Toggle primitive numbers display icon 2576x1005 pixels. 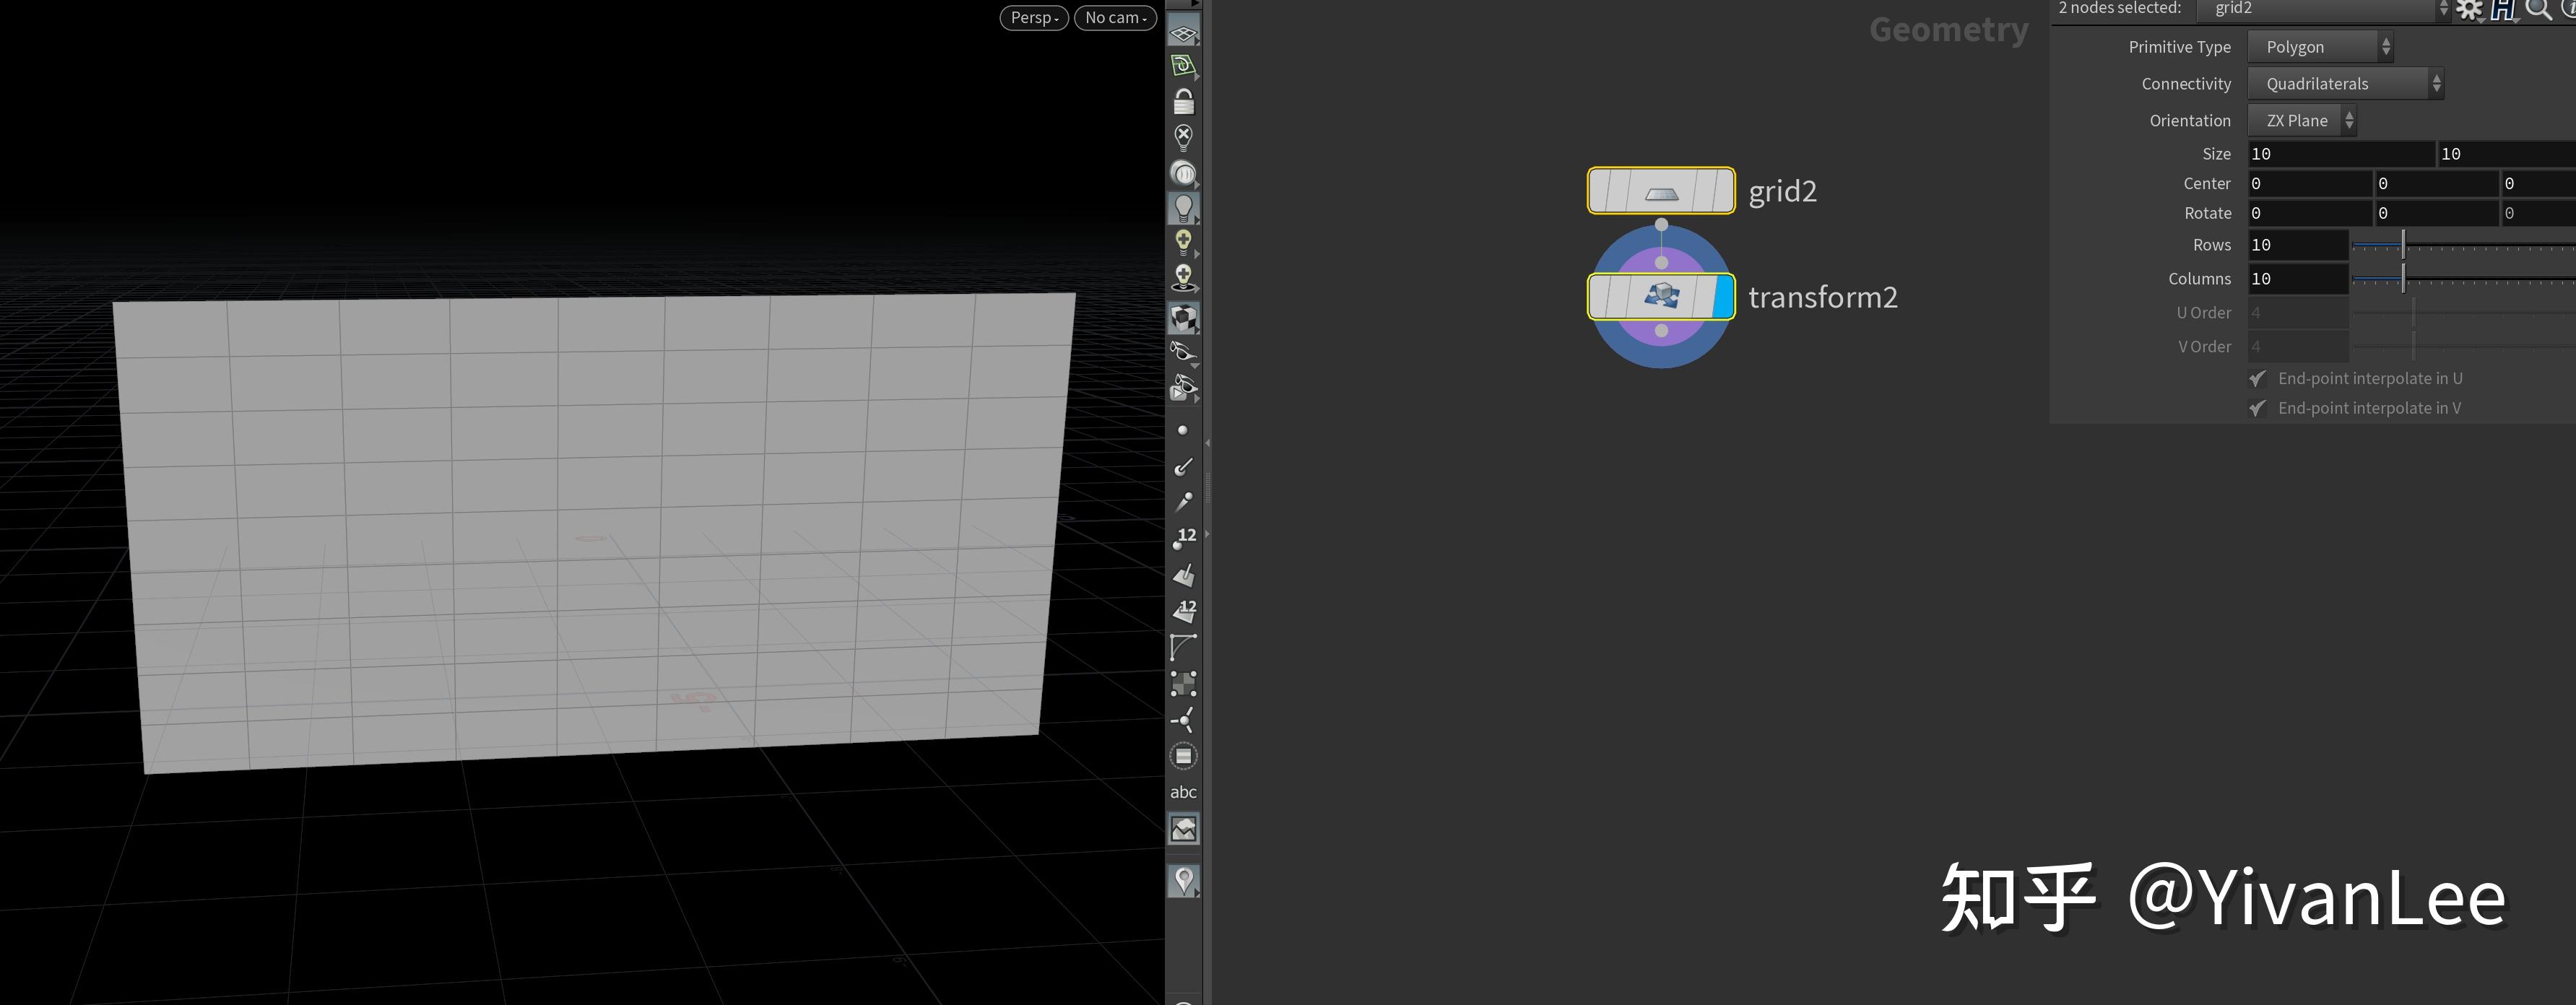pos(1184,611)
